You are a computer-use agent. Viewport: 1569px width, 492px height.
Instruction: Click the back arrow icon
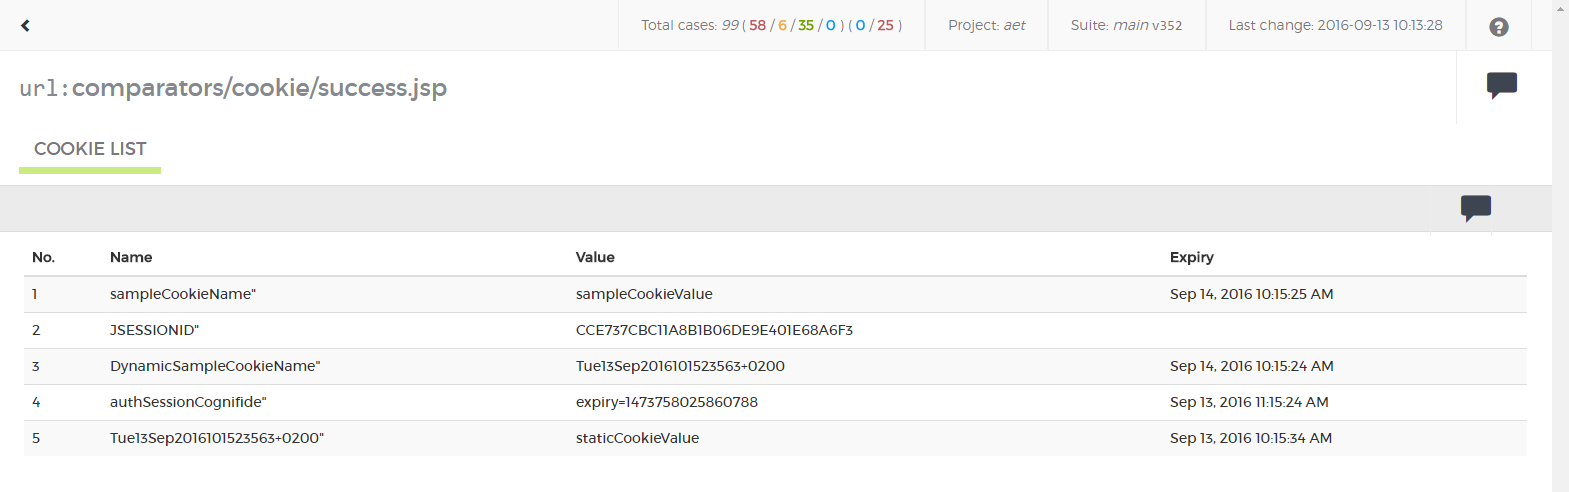tap(25, 26)
